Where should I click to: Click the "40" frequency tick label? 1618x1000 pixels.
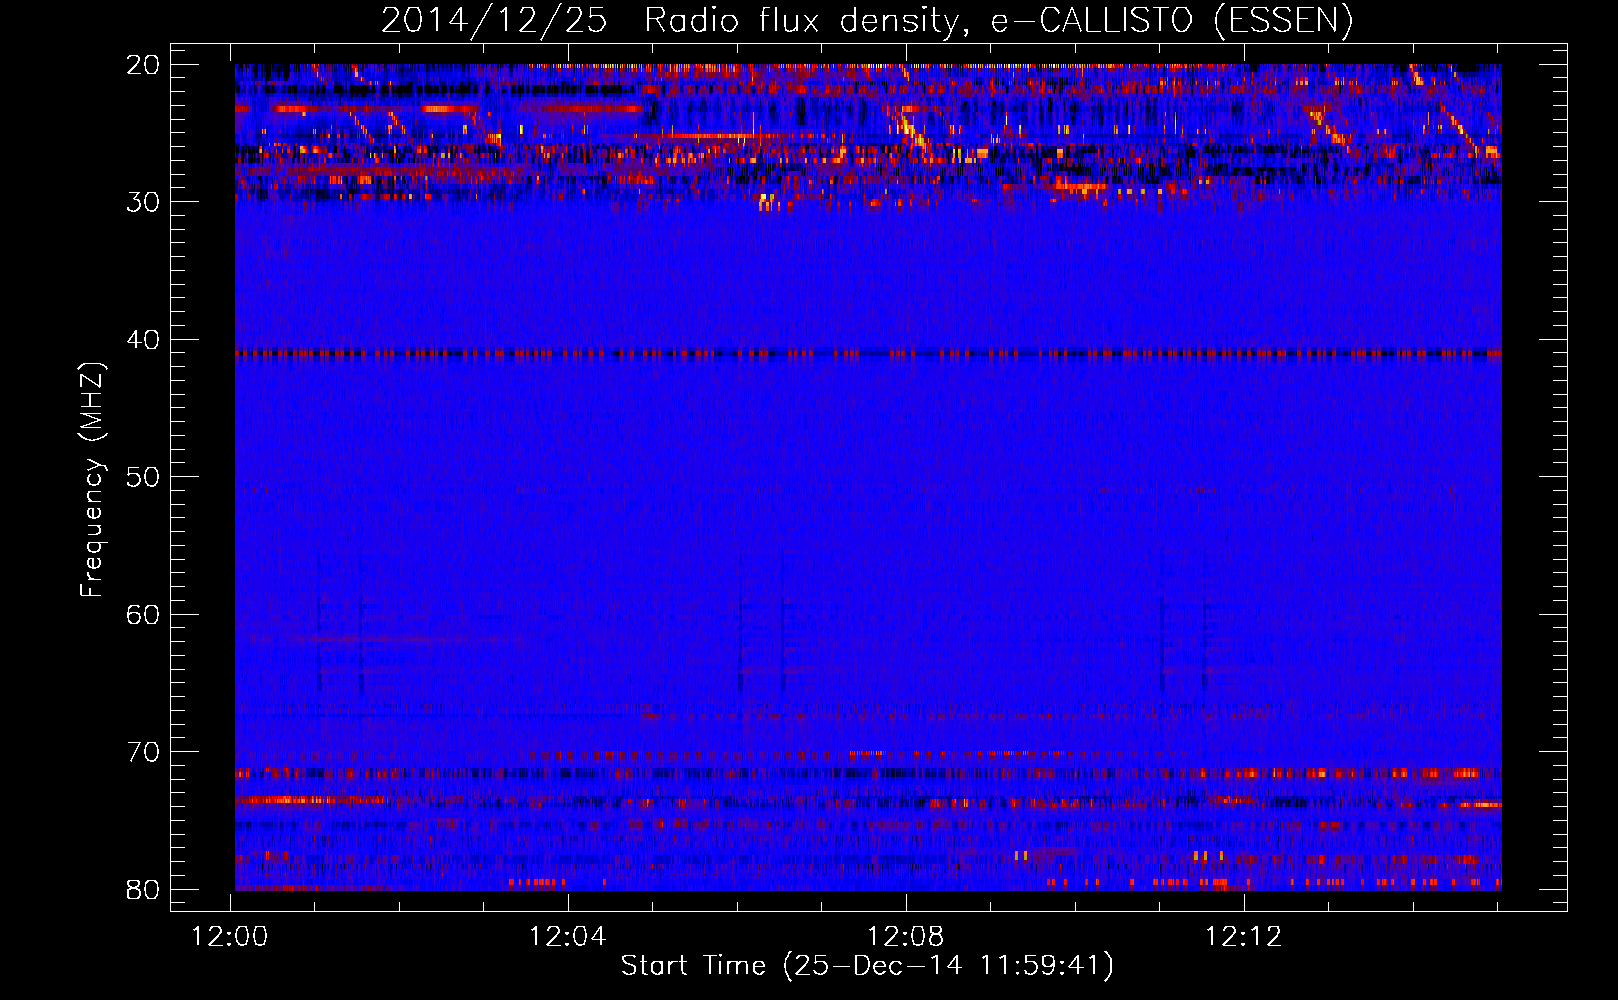[x=143, y=340]
